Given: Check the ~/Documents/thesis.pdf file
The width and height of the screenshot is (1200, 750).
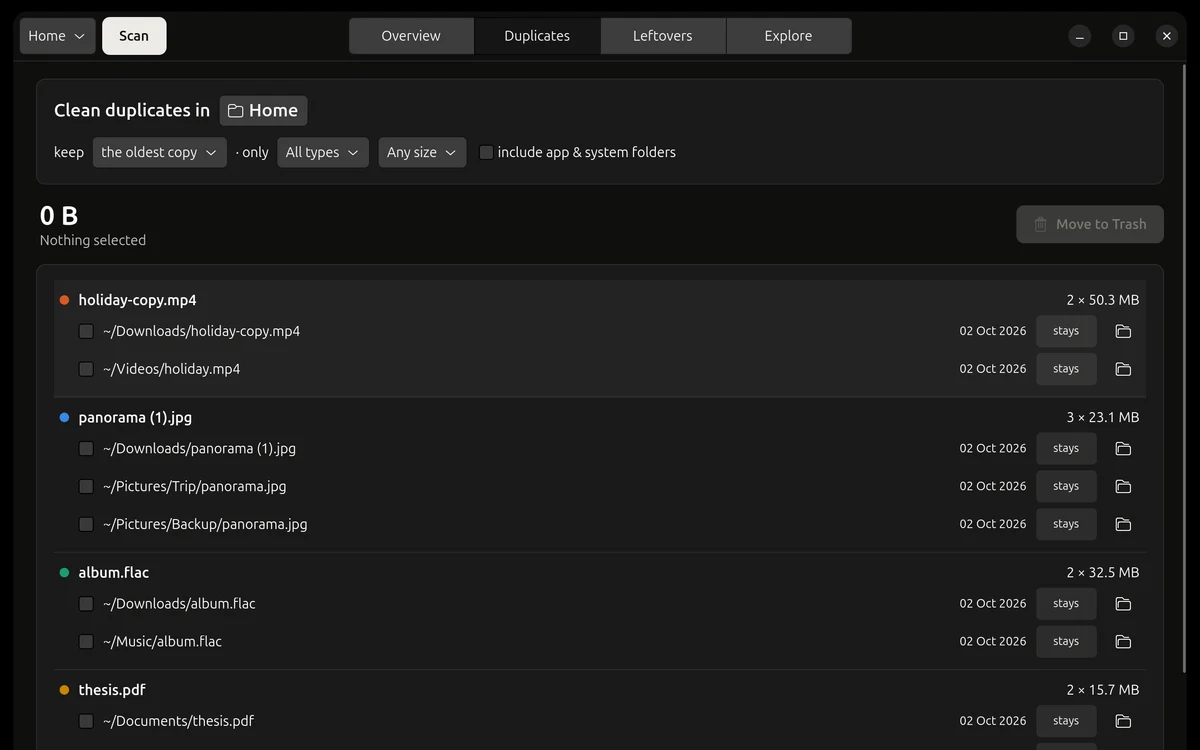Looking at the screenshot, I should tap(86, 721).
